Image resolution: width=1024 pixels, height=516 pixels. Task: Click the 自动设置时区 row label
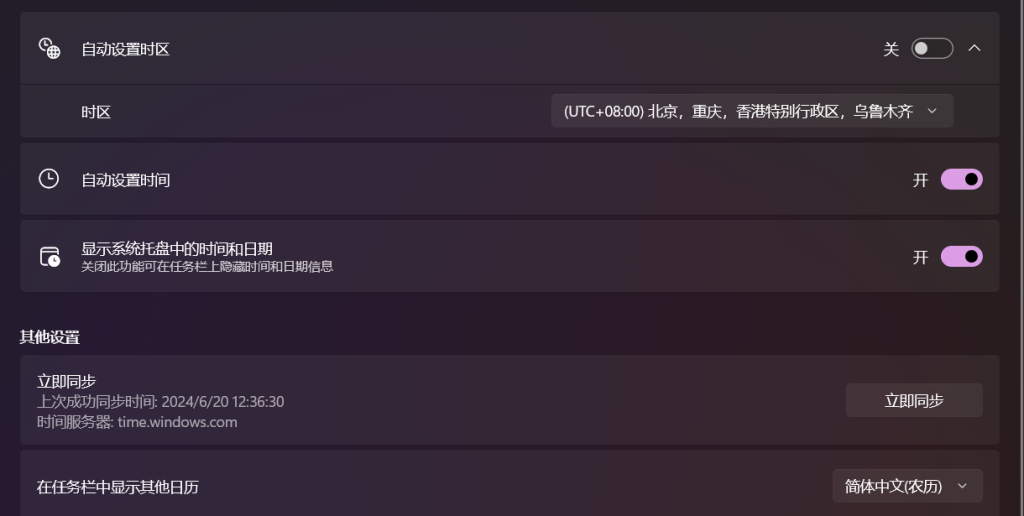click(x=125, y=49)
